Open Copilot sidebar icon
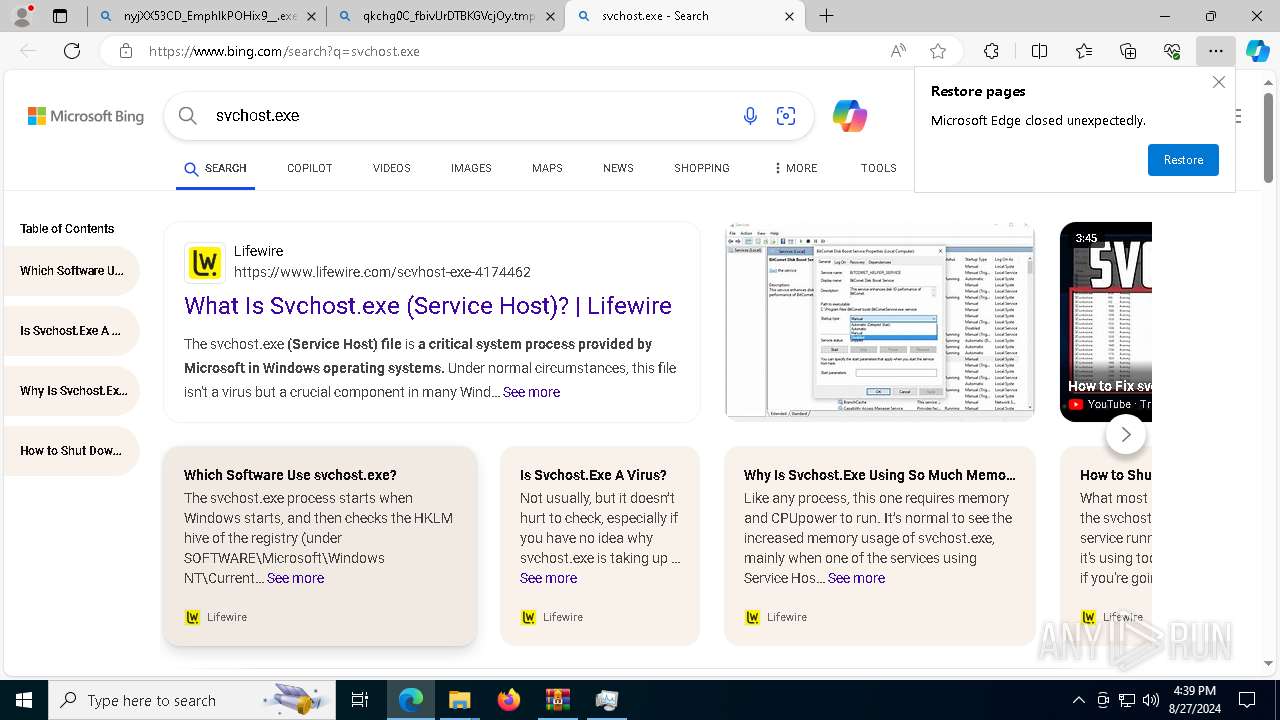Screen dimensions: 1280x720 [x=1257, y=51]
